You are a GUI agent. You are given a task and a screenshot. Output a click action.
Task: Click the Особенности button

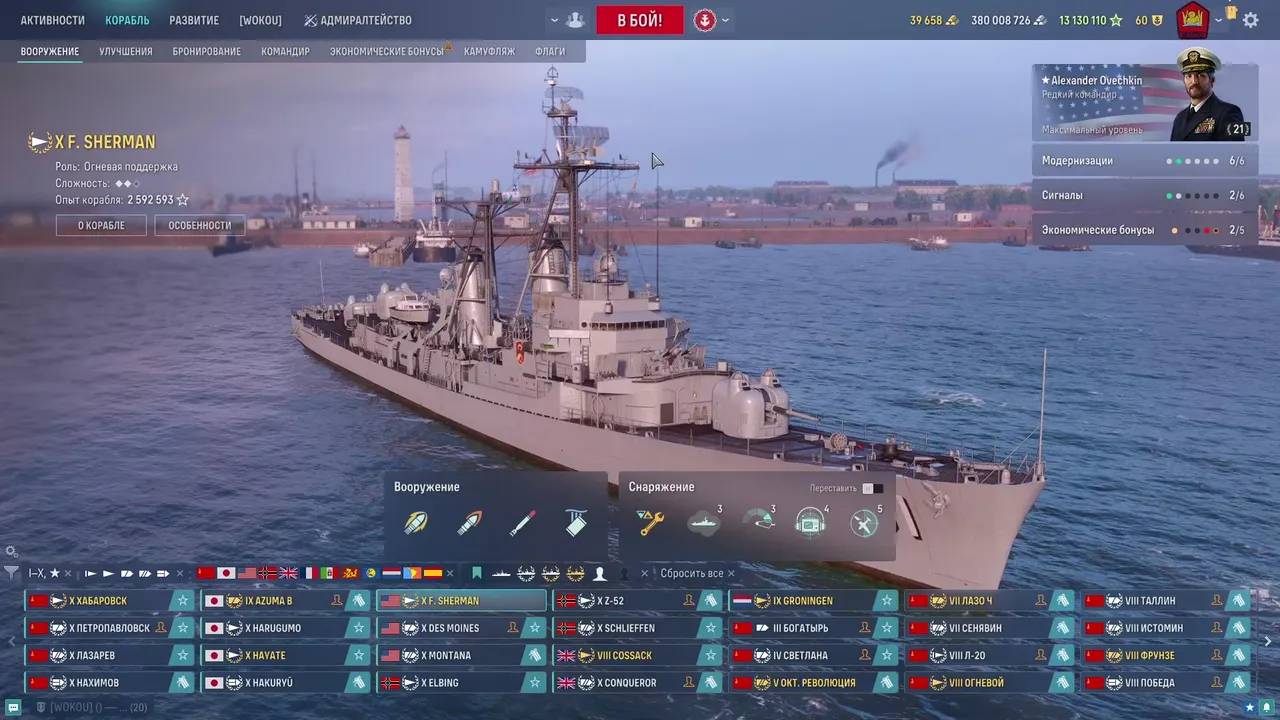(200, 225)
